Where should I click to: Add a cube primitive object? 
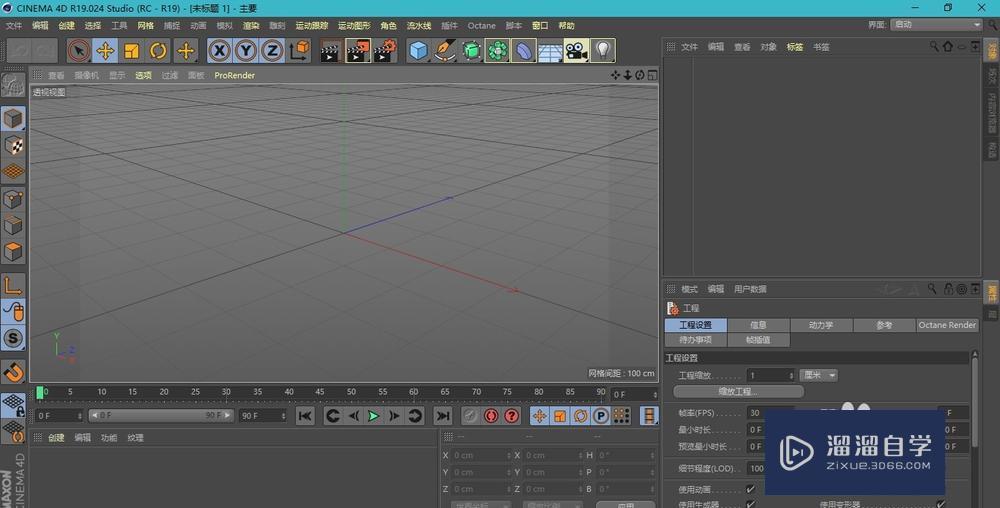click(x=418, y=50)
